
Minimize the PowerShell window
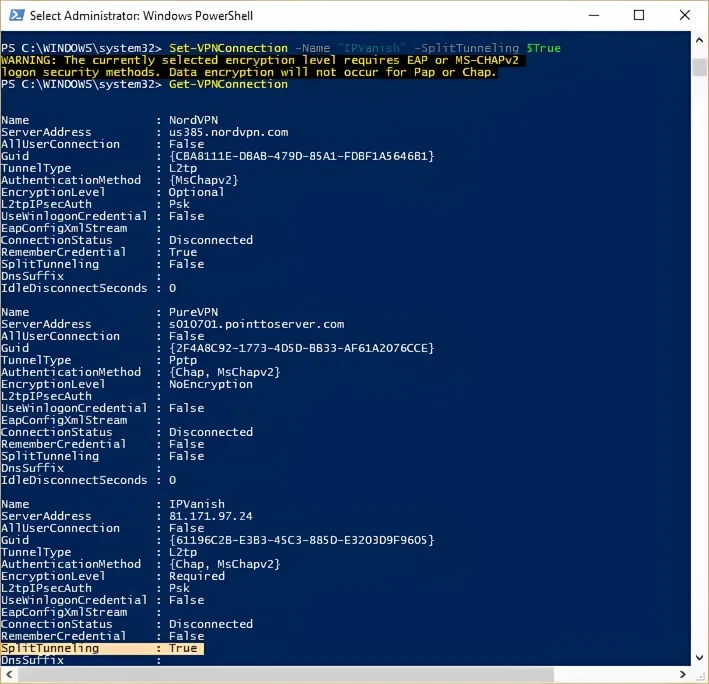(x=594, y=15)
